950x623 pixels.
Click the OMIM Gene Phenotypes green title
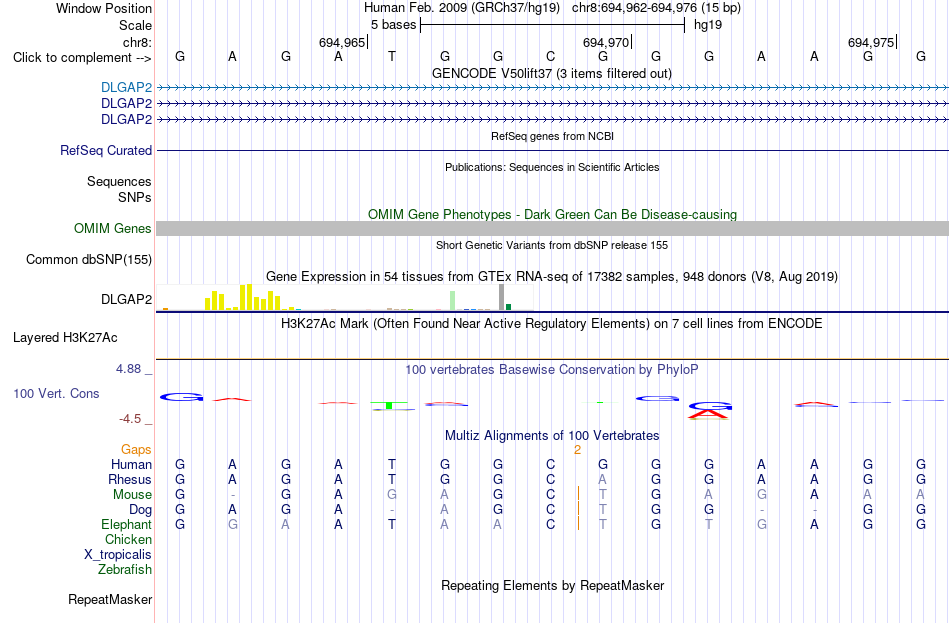[x=552, y=215]
